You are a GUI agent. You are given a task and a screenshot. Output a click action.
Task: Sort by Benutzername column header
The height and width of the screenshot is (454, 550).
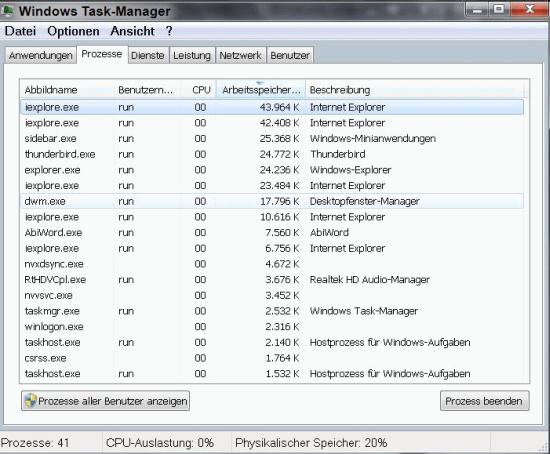(147, 90)
